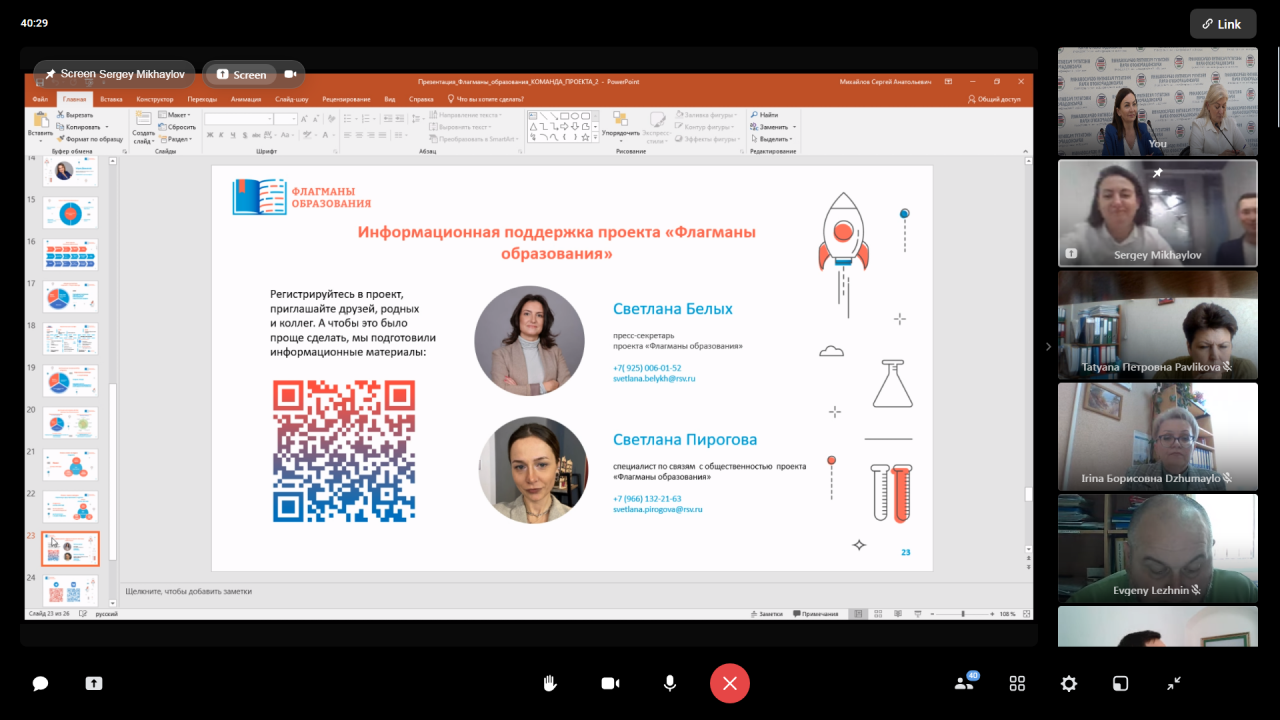Viewport: 1280px width, 720px height.
Task: Mute the microphone
Action: 670,684
